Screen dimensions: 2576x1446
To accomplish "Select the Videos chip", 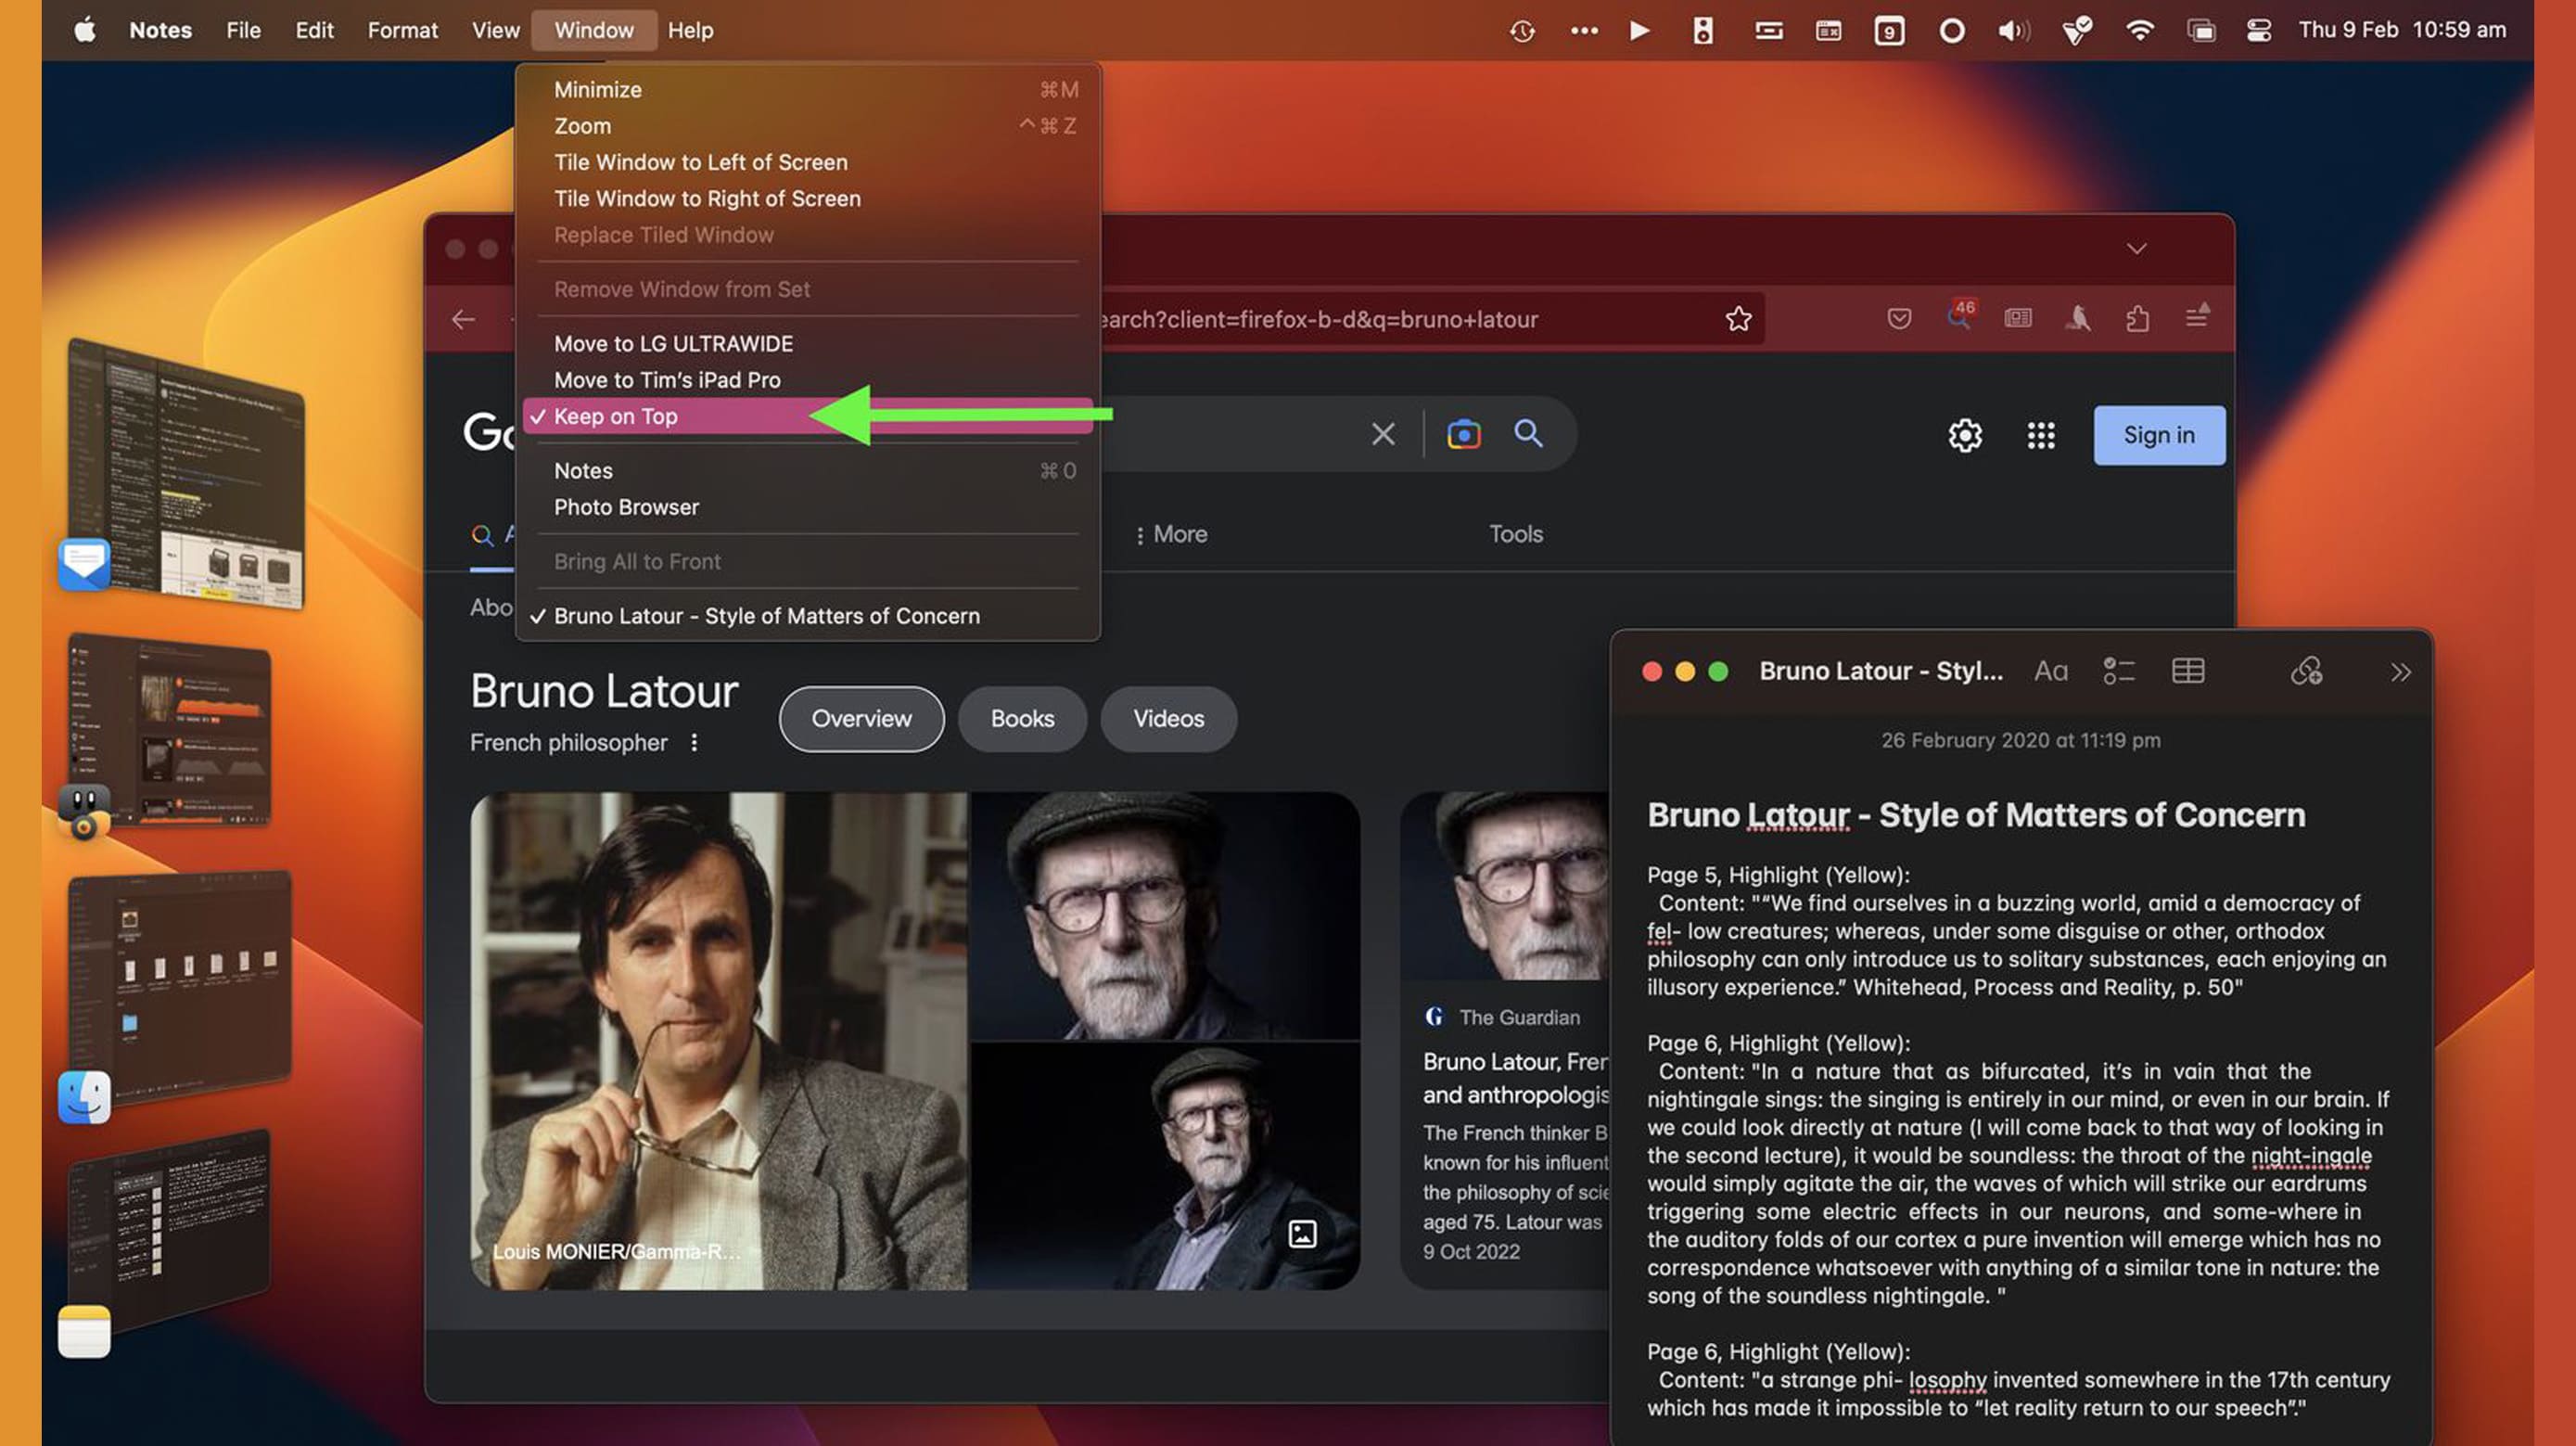I will tap(1168, 719).
